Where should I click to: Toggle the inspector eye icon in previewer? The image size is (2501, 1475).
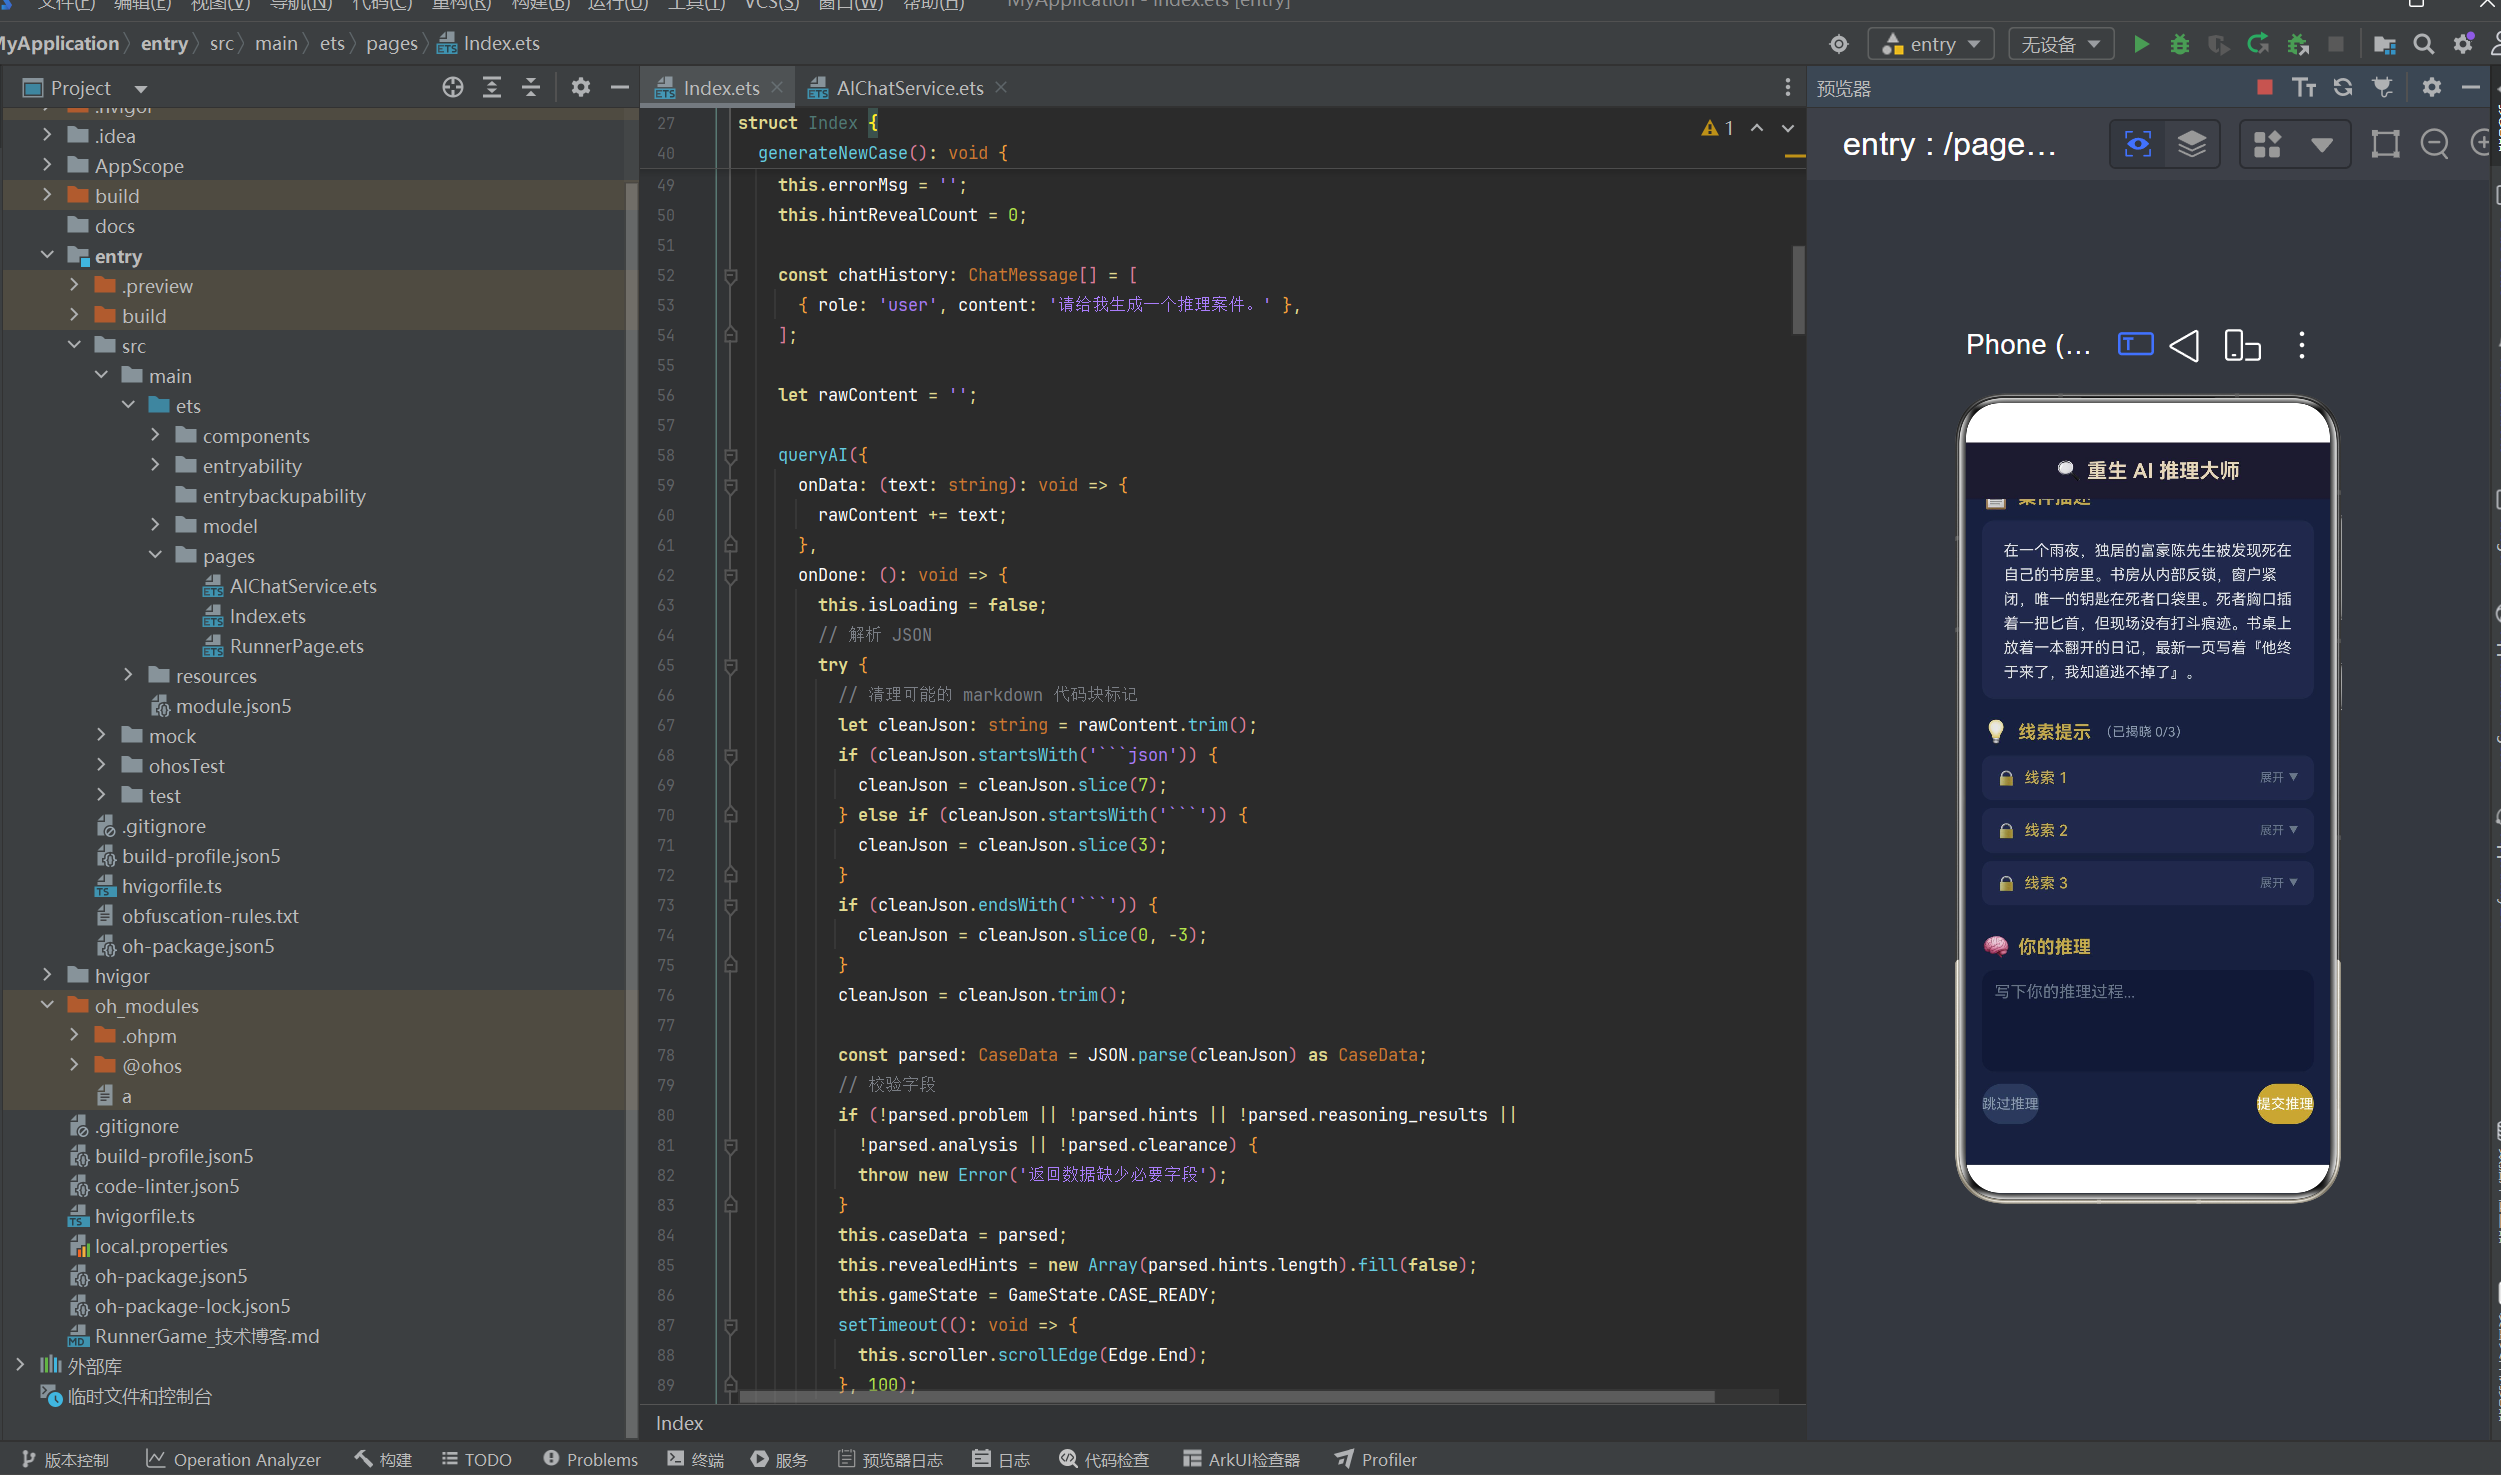click(x=2138, y=145)
